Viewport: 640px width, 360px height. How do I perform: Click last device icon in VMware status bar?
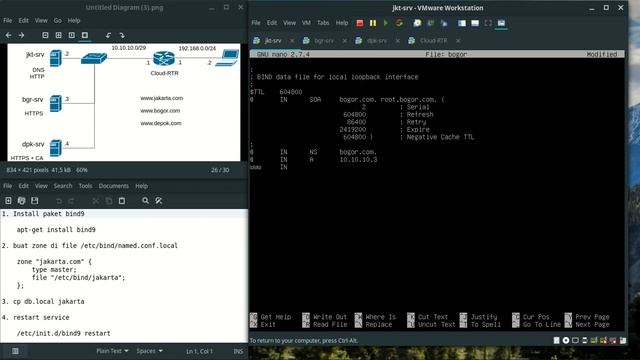(622, 340)
